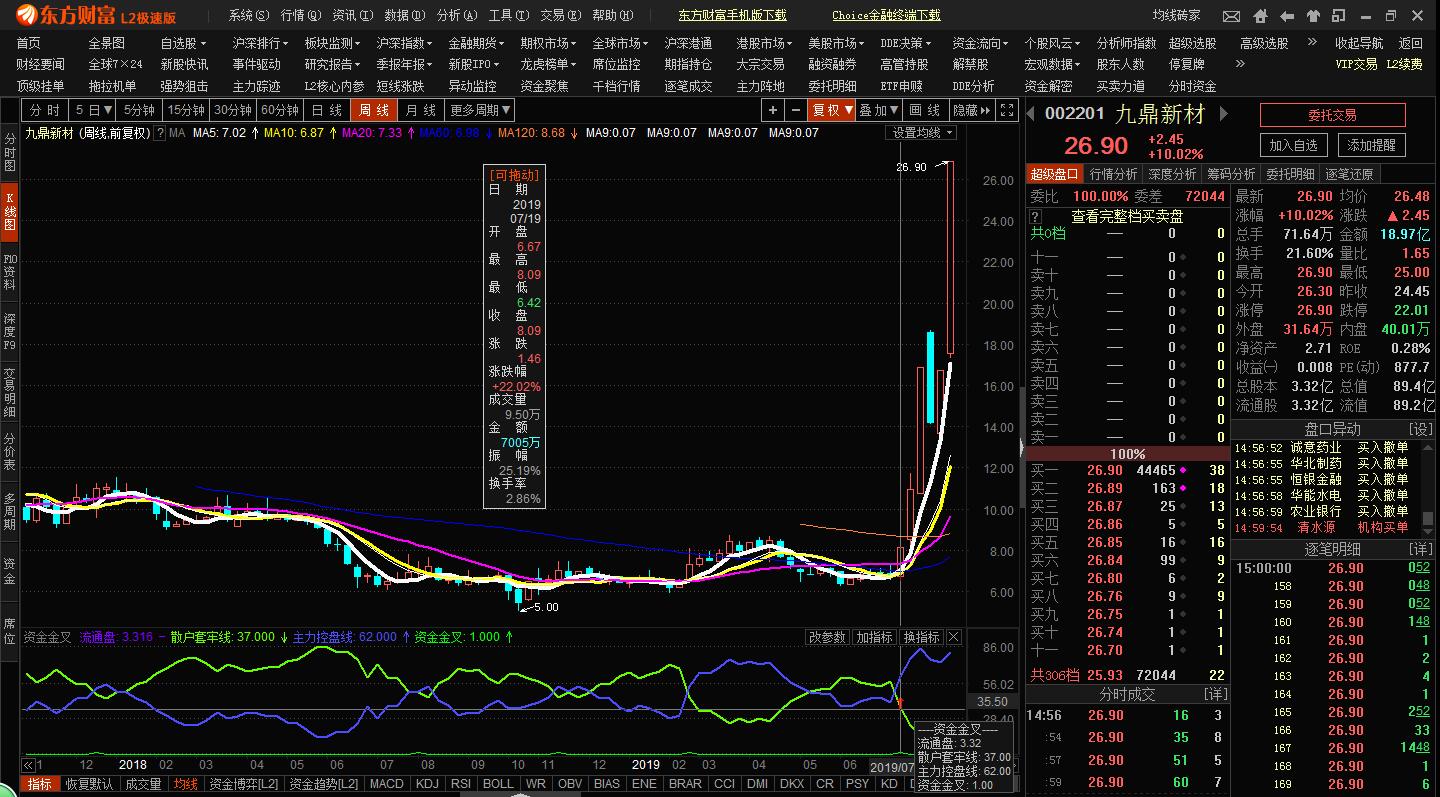The height and width of the screenshot is (797, 1440).
Task: Open 席位 in left sidebar
Action: tap(9, 631)
